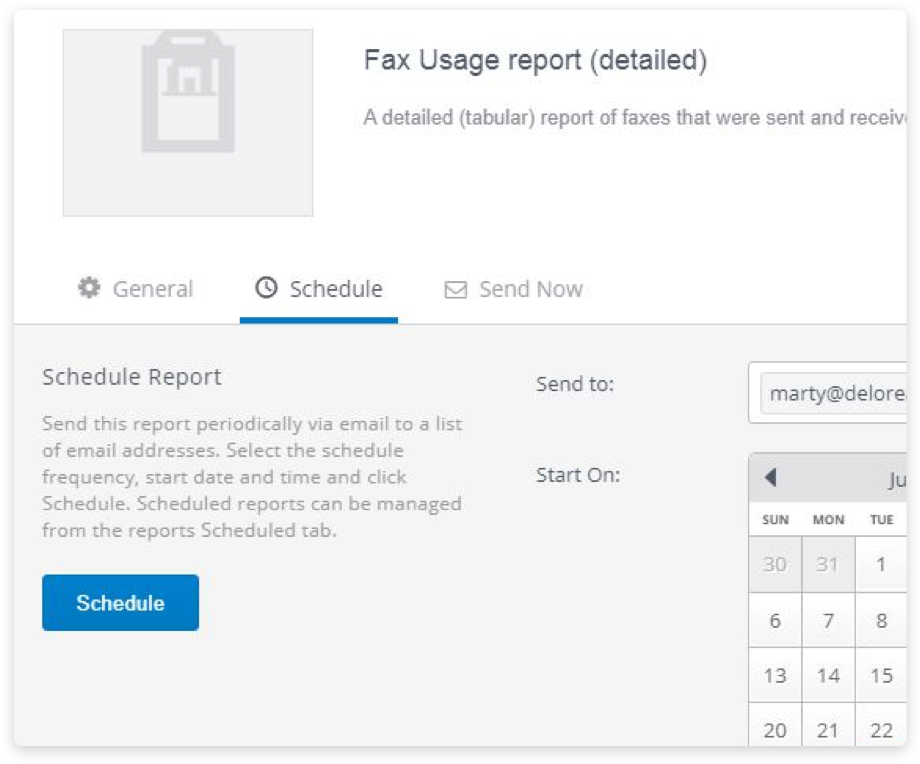This screenshot has width=920, height=764.
Task: Click the MON column header
Action: [x=828, y=520]
